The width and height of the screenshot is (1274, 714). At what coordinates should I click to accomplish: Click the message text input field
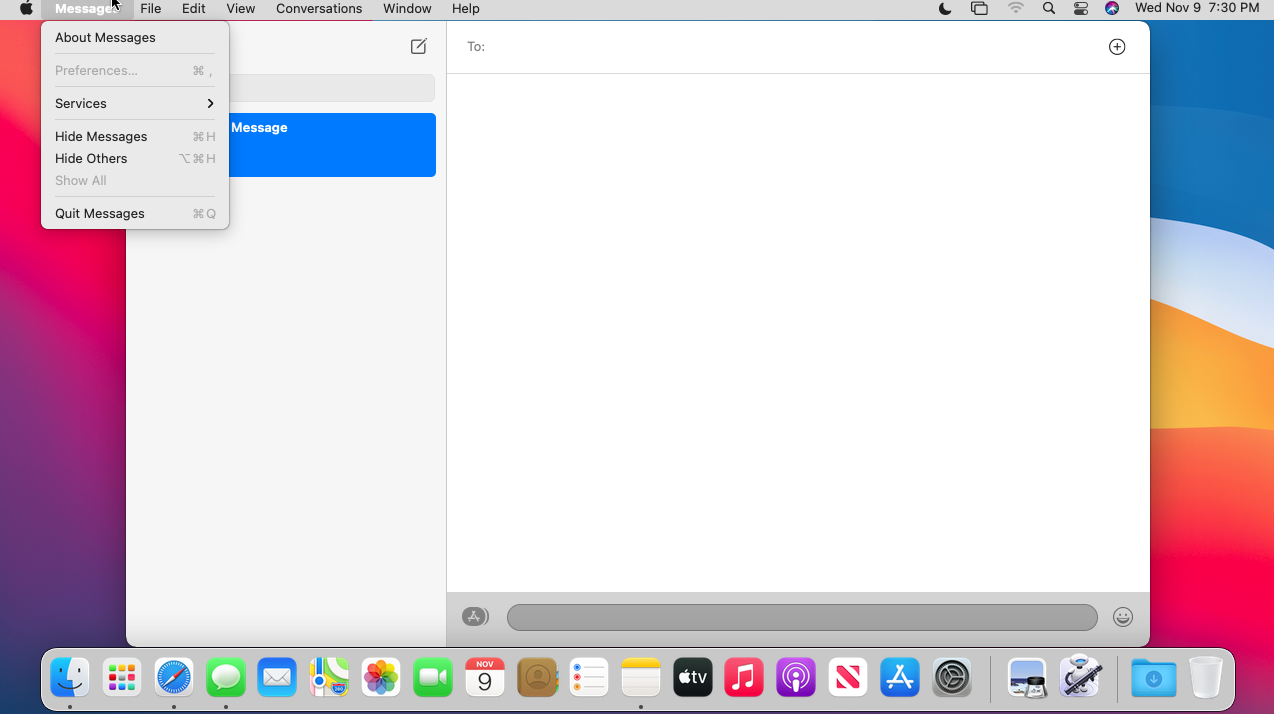tap(802, 617)
